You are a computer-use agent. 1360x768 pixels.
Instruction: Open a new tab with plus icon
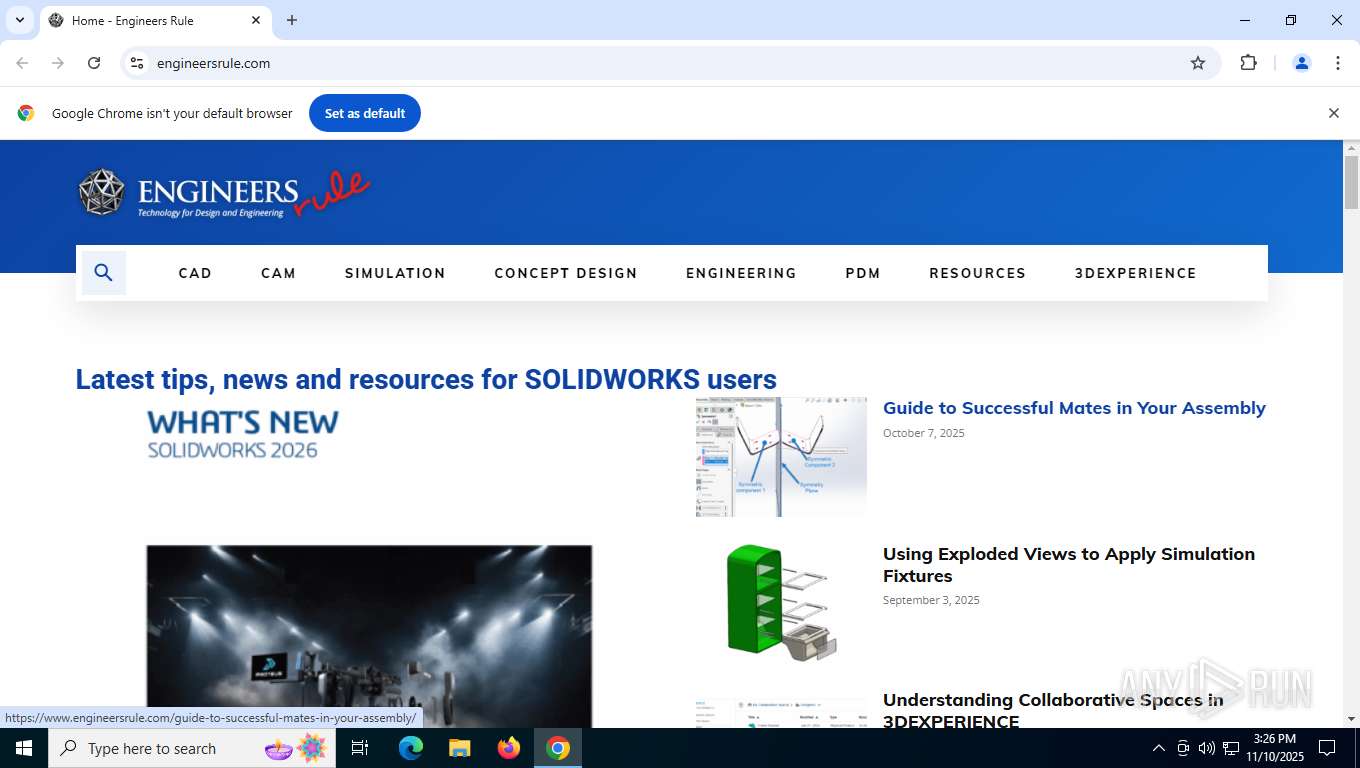tap(292, 20)
